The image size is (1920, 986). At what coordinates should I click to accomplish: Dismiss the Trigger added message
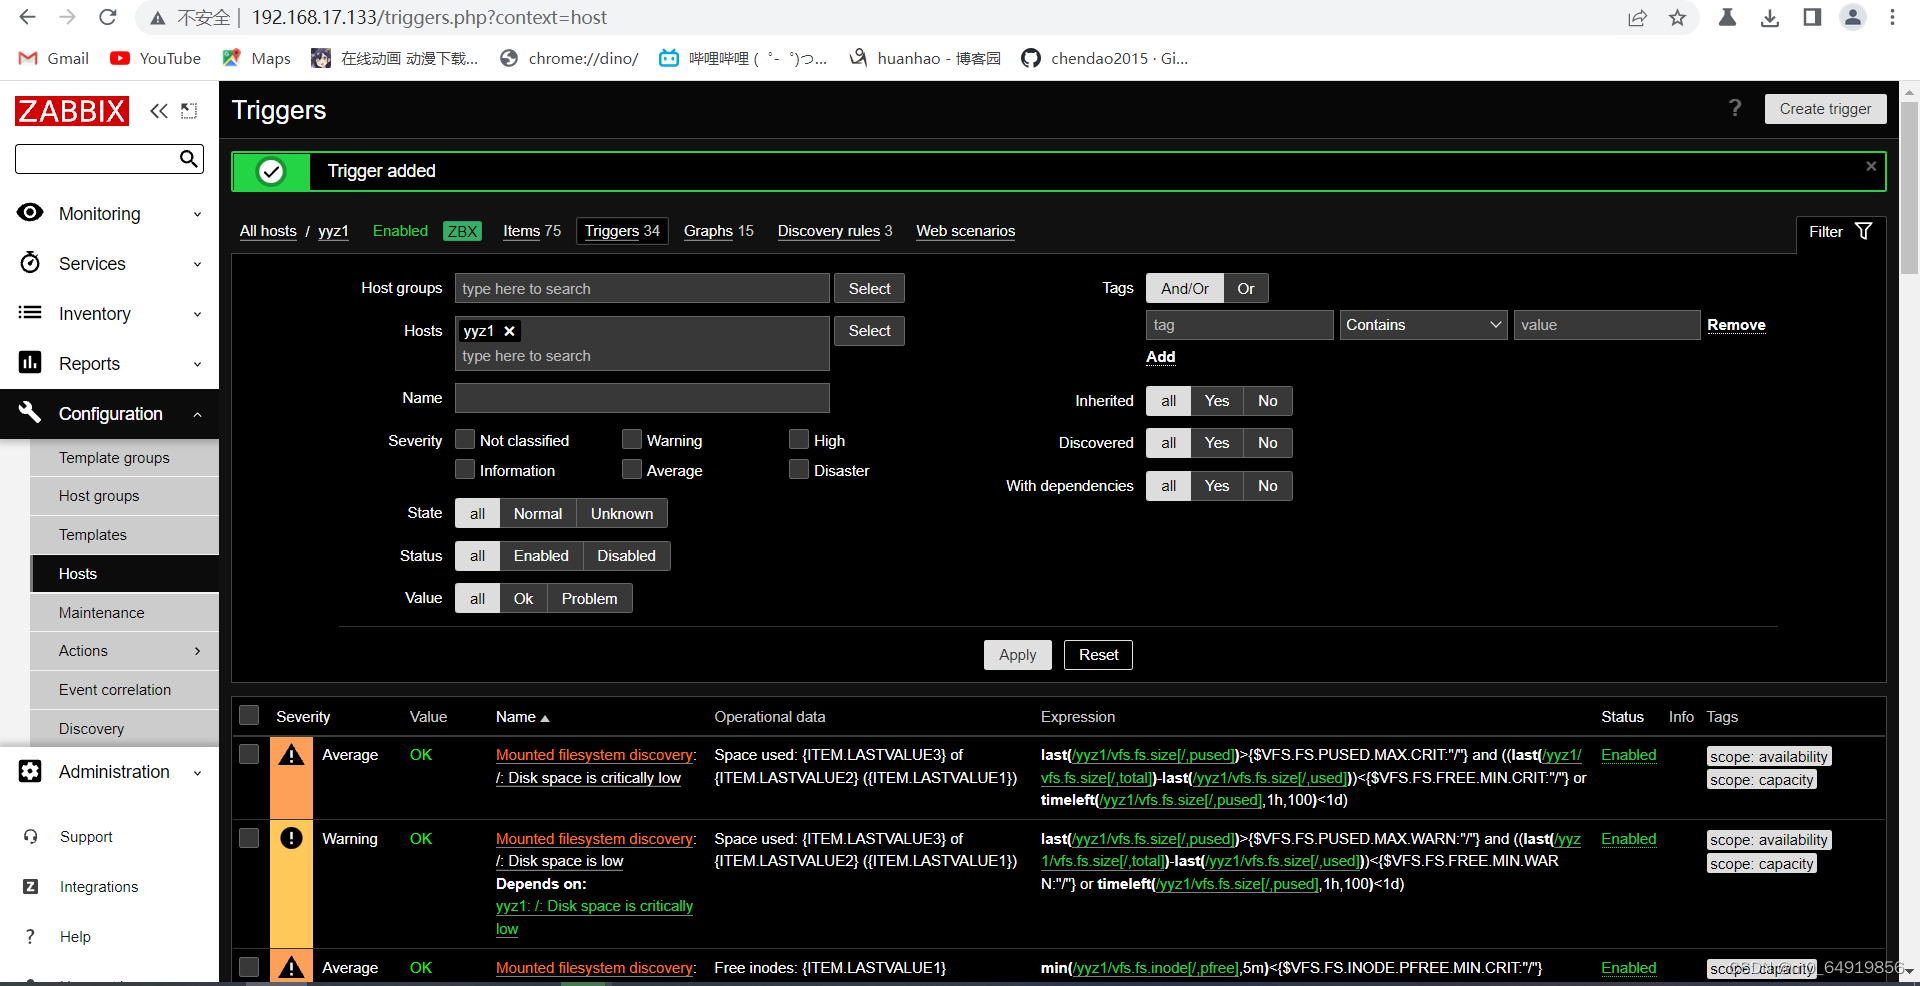(1871, 166)
